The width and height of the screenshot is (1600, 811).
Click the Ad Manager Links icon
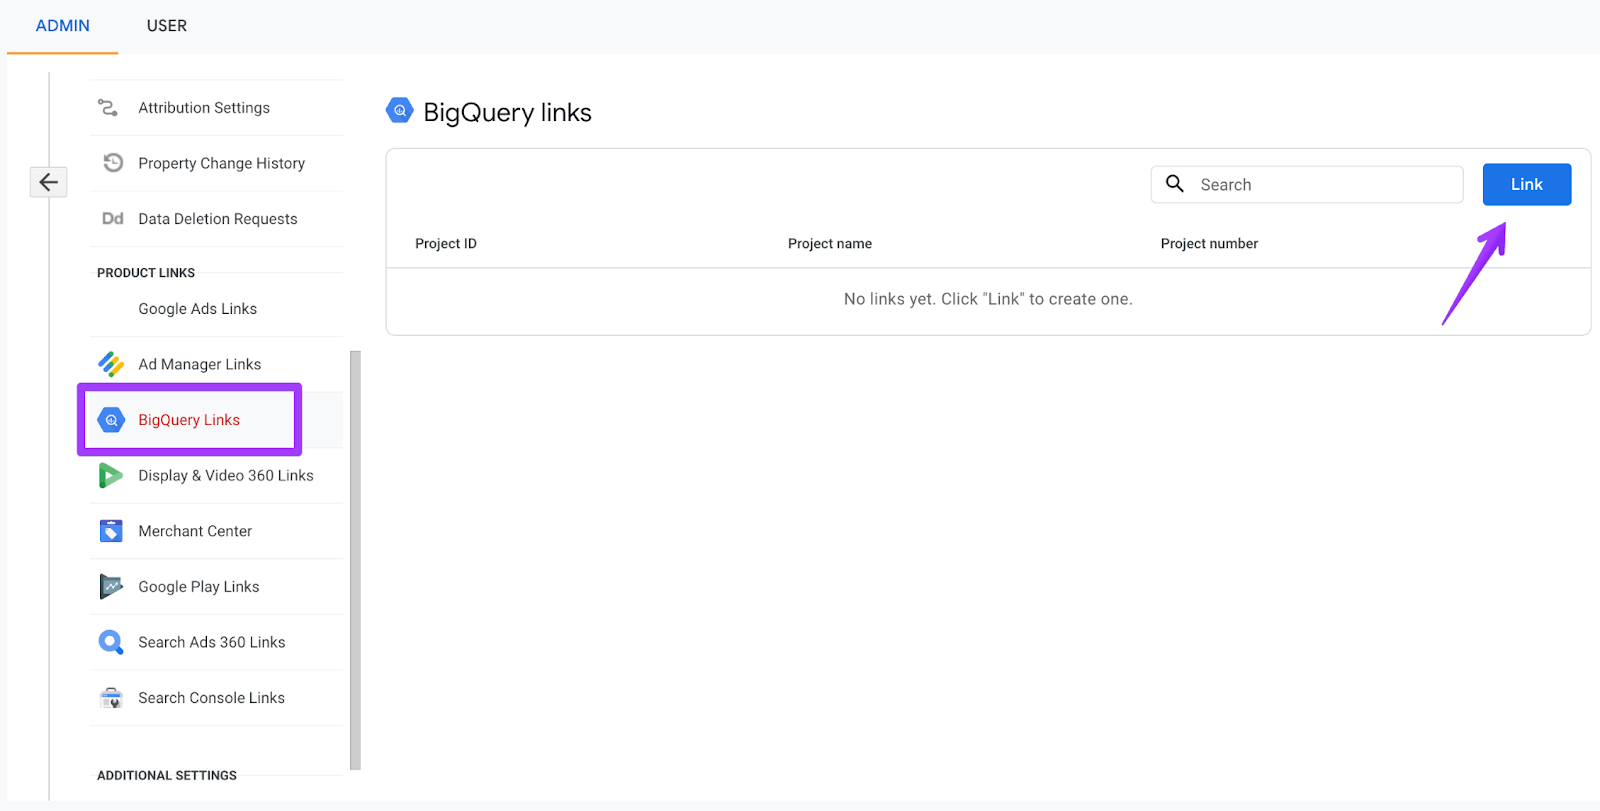tap(111, 364)
